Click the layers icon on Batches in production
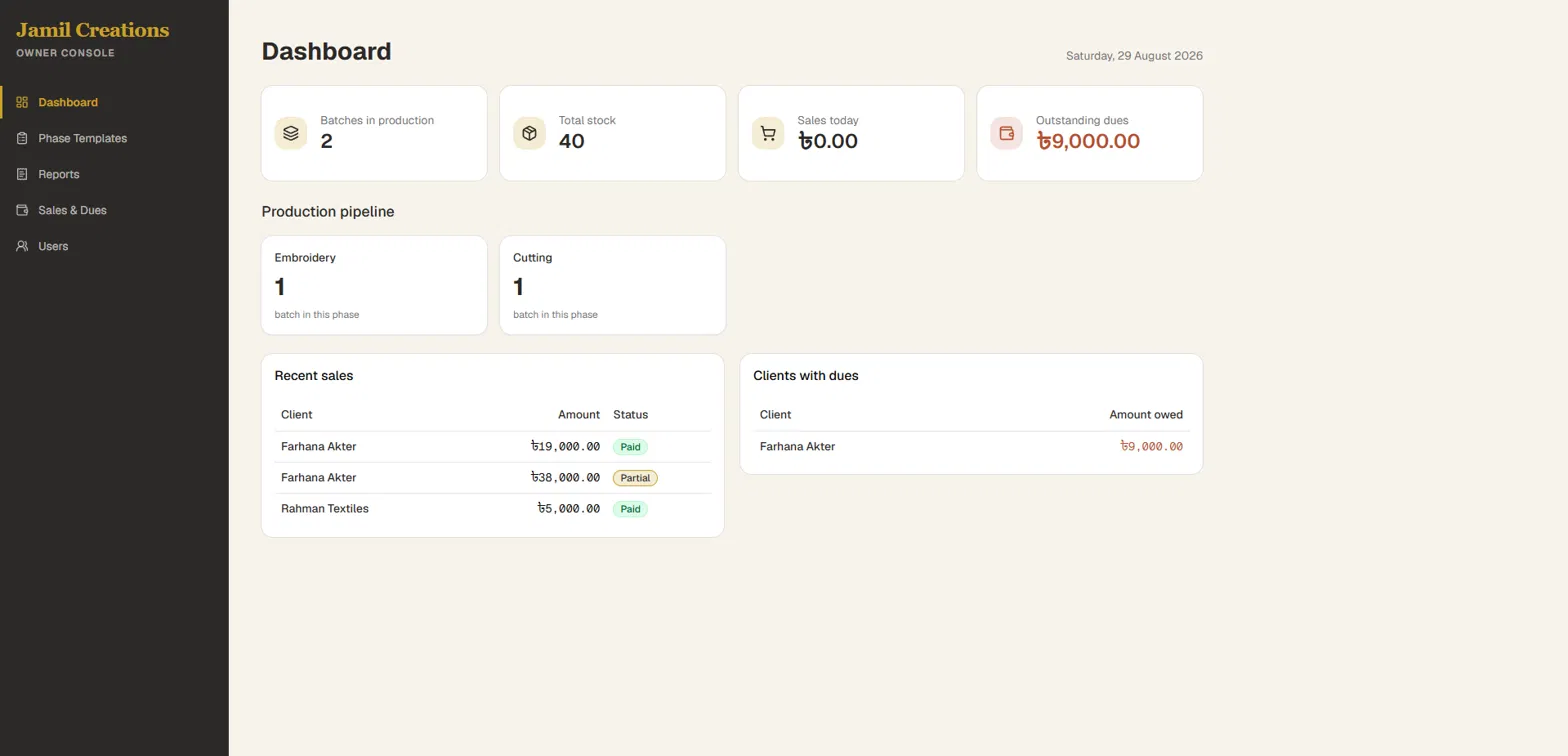1568x756 pixels. [x=291, y=133]
